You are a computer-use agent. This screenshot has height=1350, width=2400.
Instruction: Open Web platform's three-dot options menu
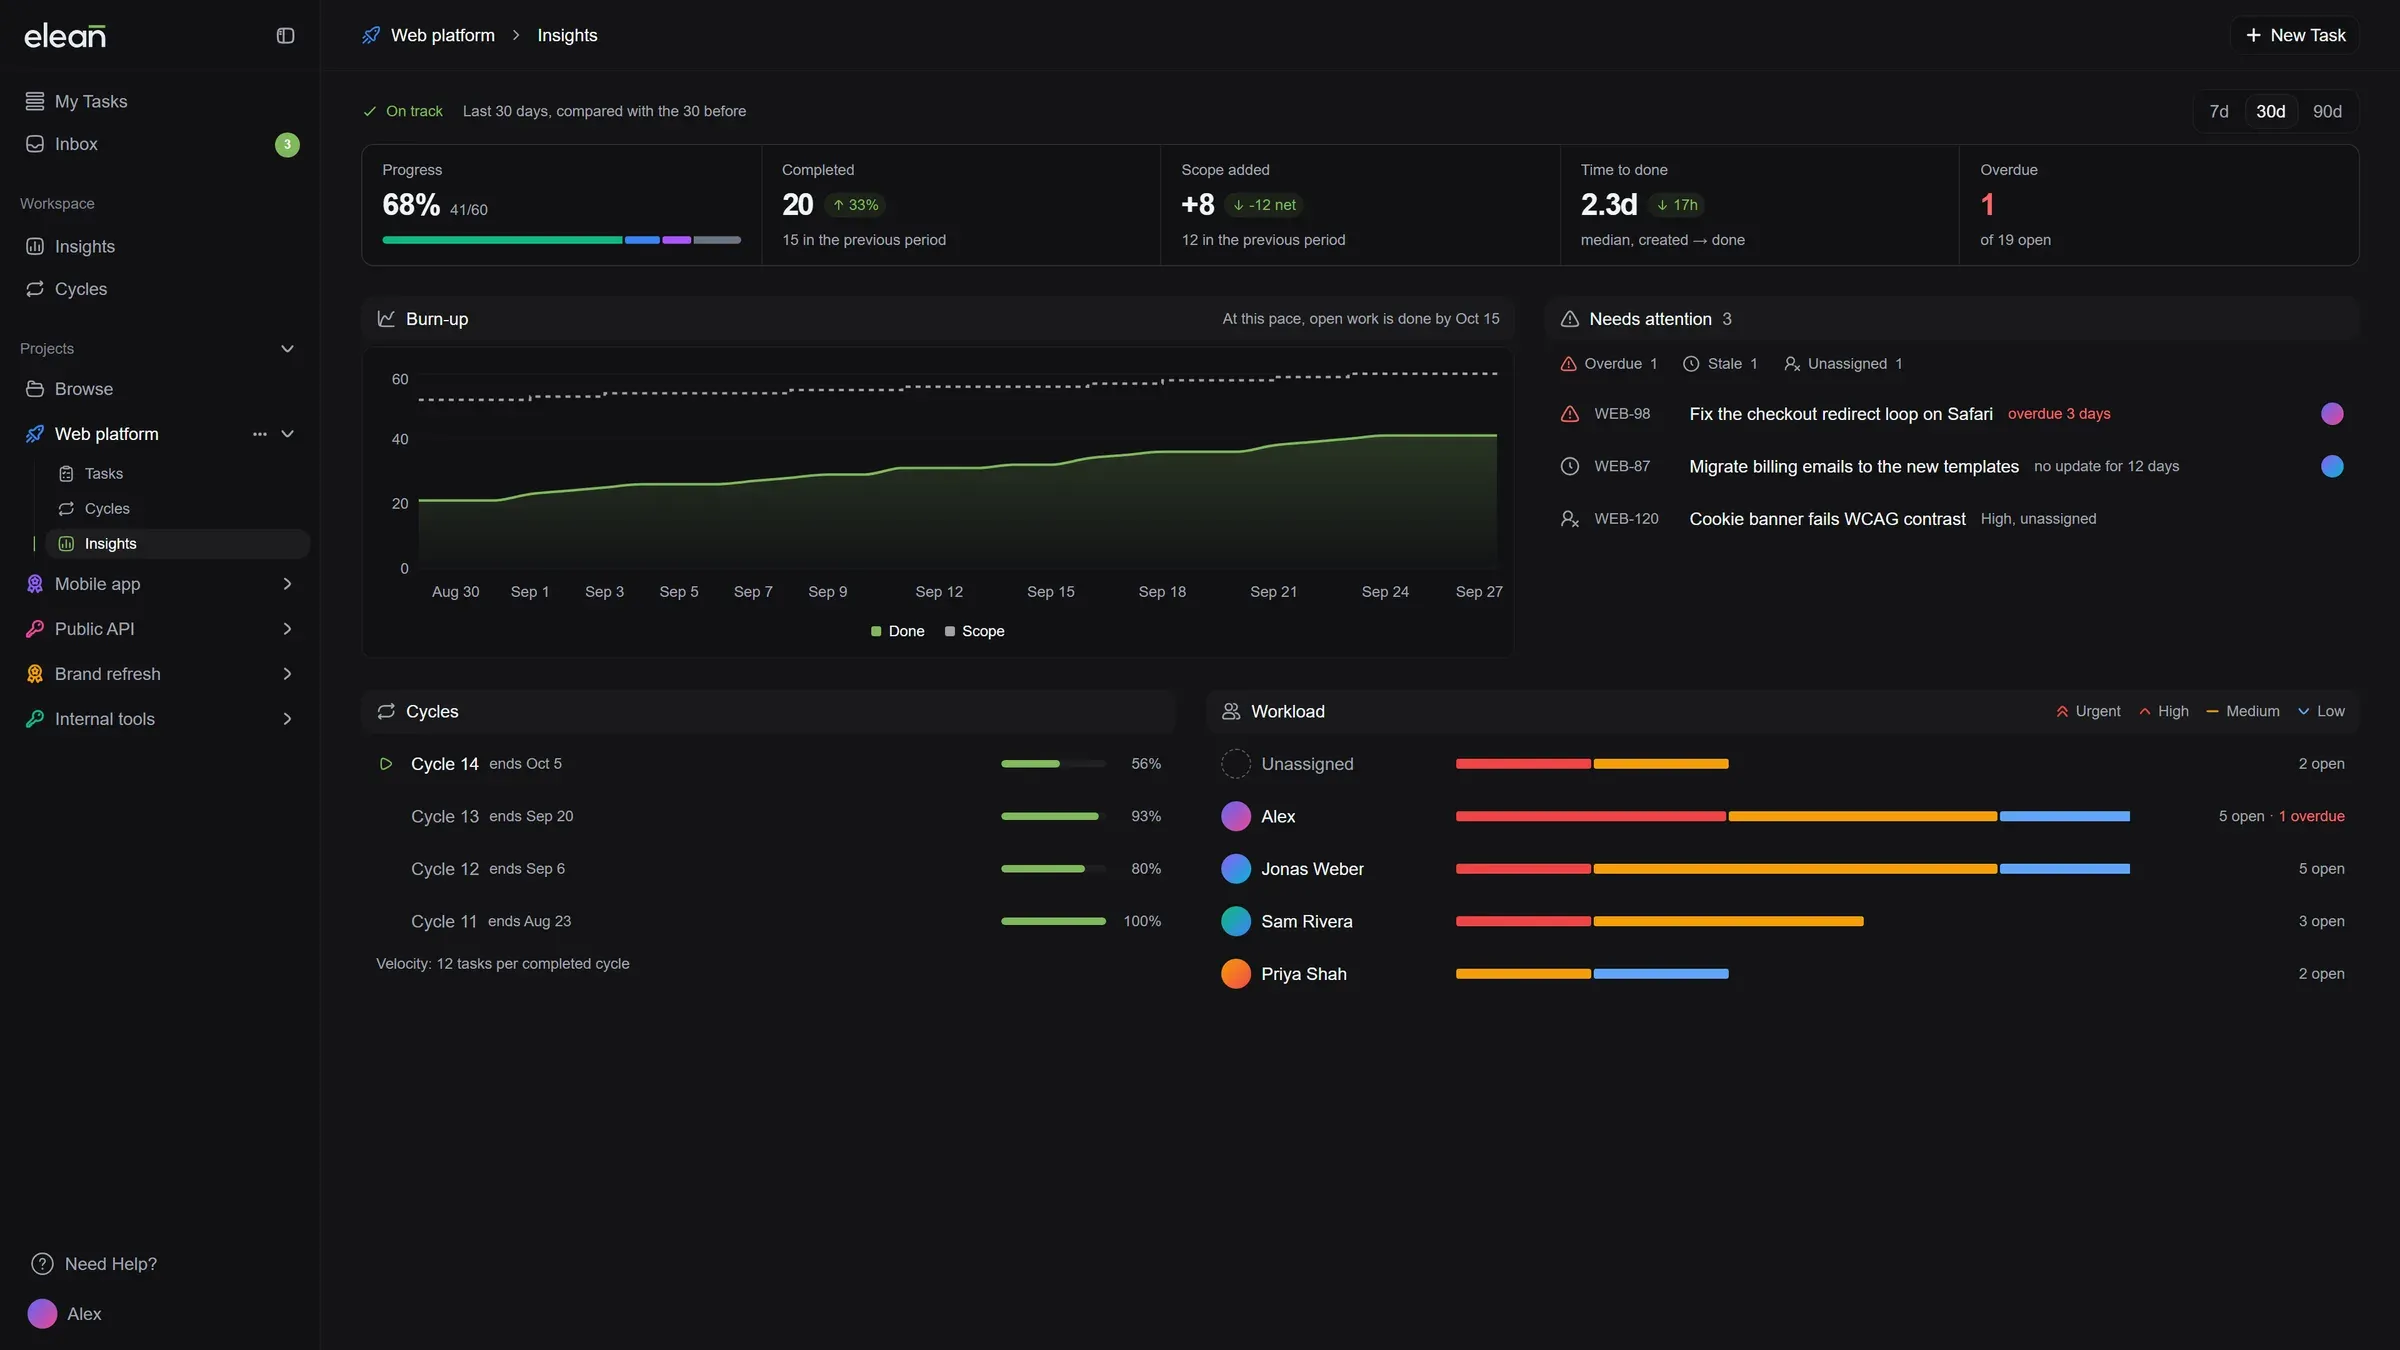[x=260, y=434]
